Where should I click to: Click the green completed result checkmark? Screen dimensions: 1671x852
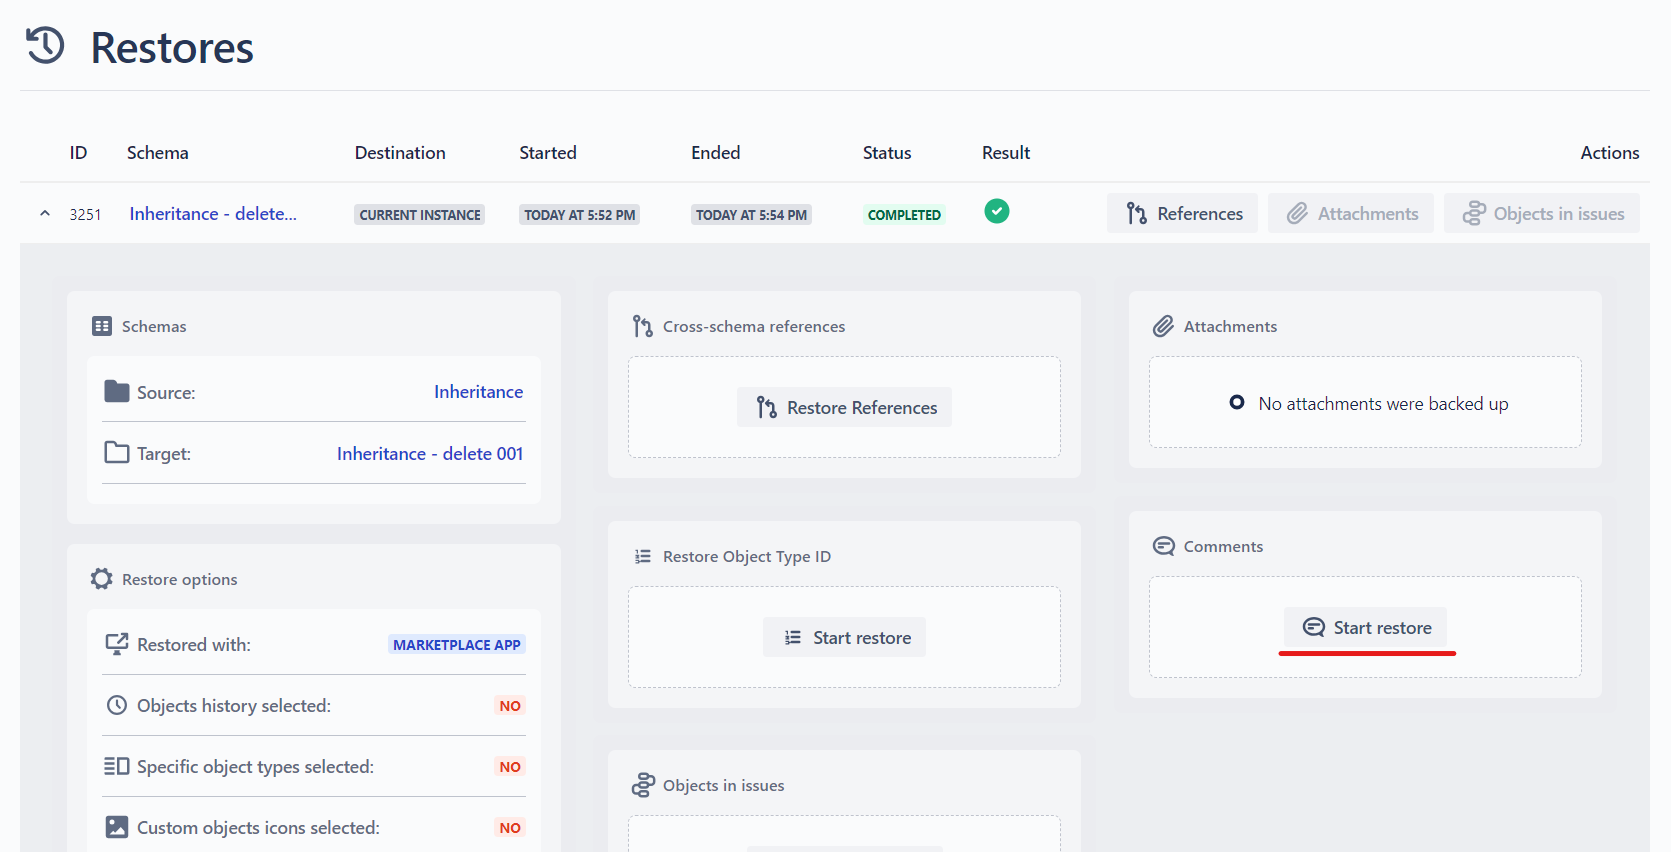(x=996, y=212)
